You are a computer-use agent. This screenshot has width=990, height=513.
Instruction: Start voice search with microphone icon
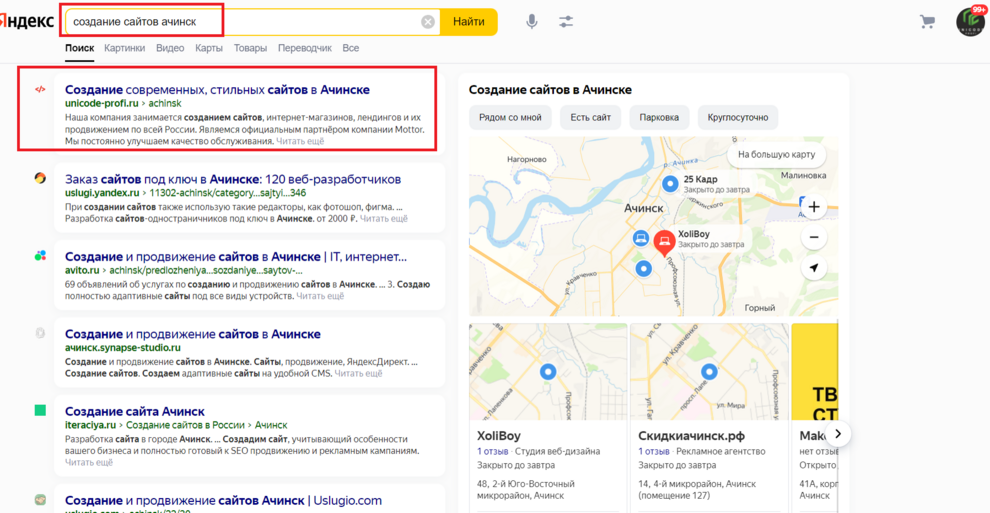(532, 21)
